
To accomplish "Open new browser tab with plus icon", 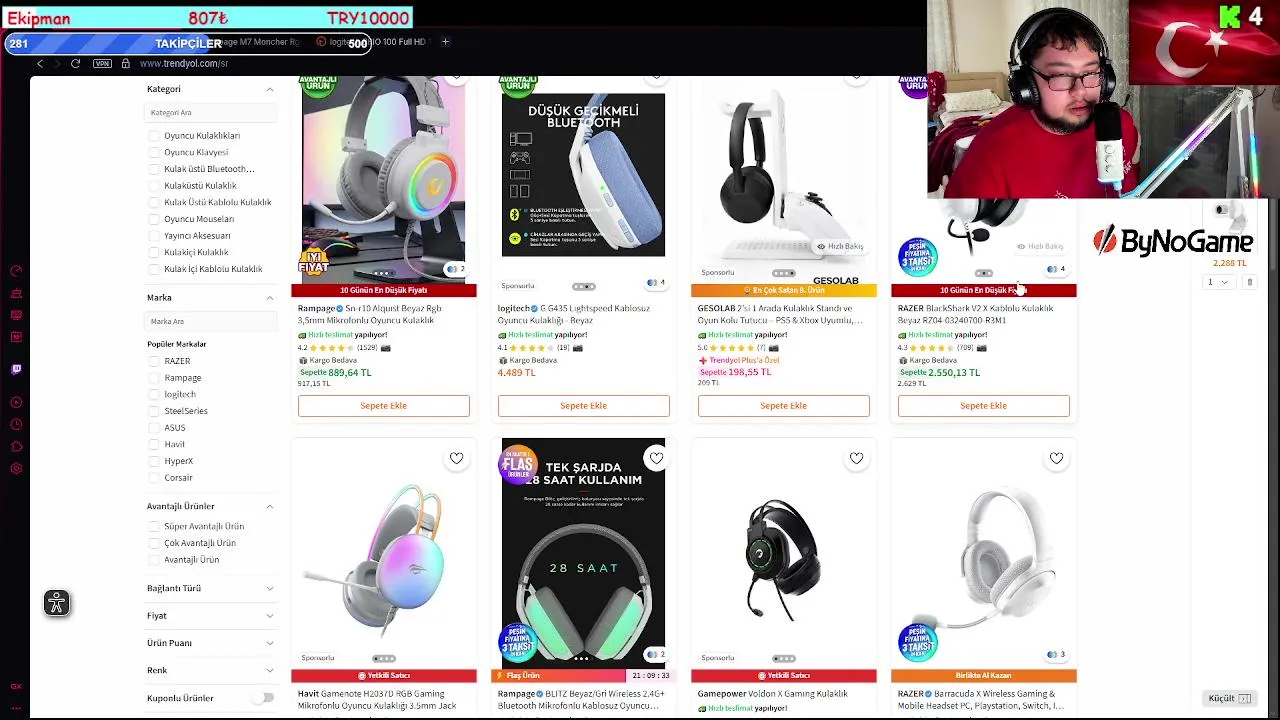I will point(445,42).
